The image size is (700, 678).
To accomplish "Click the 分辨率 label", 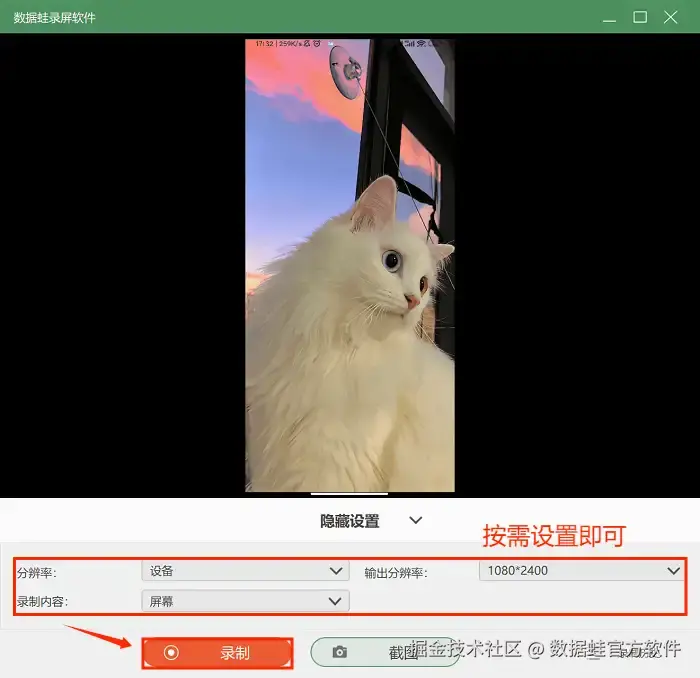I will (x=37, y=573).
